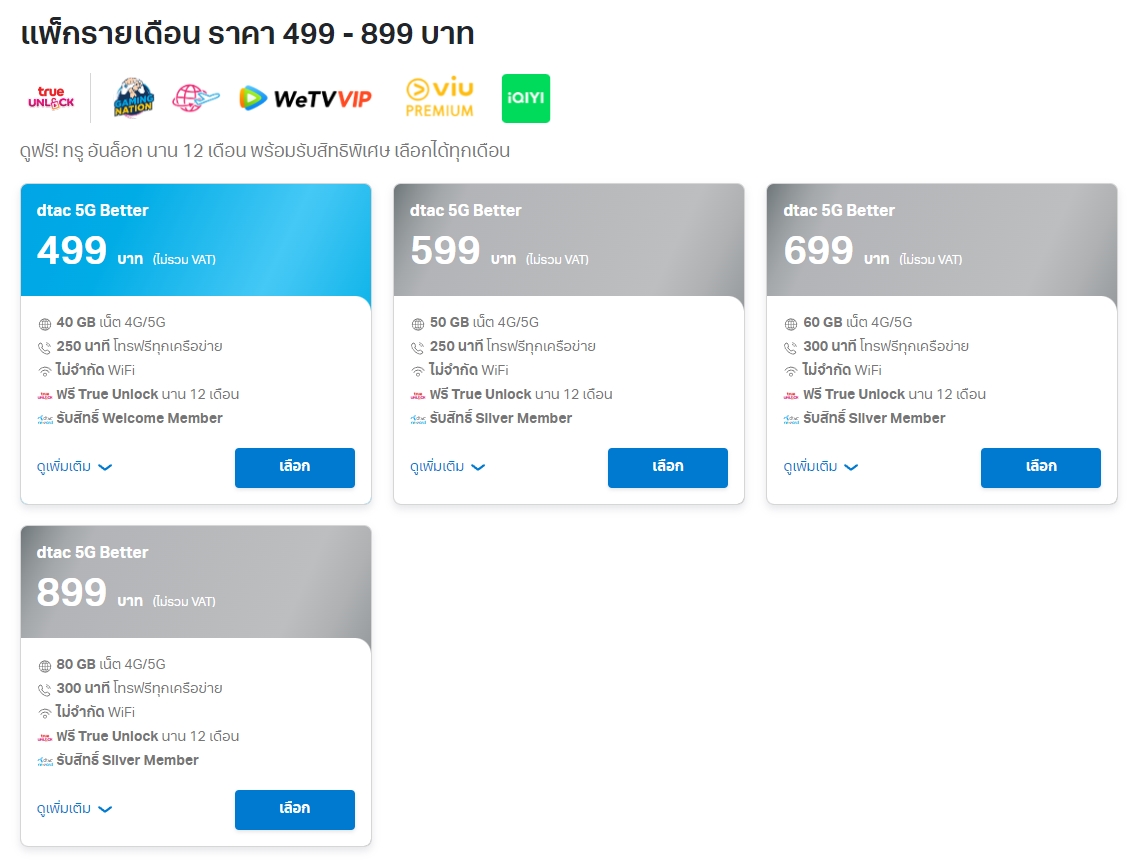The width and height of the screenshot is (1135, 865).
Task: Expand ดูเพิ่มเติม in the 599 package
Action: (x=448, y=467)
